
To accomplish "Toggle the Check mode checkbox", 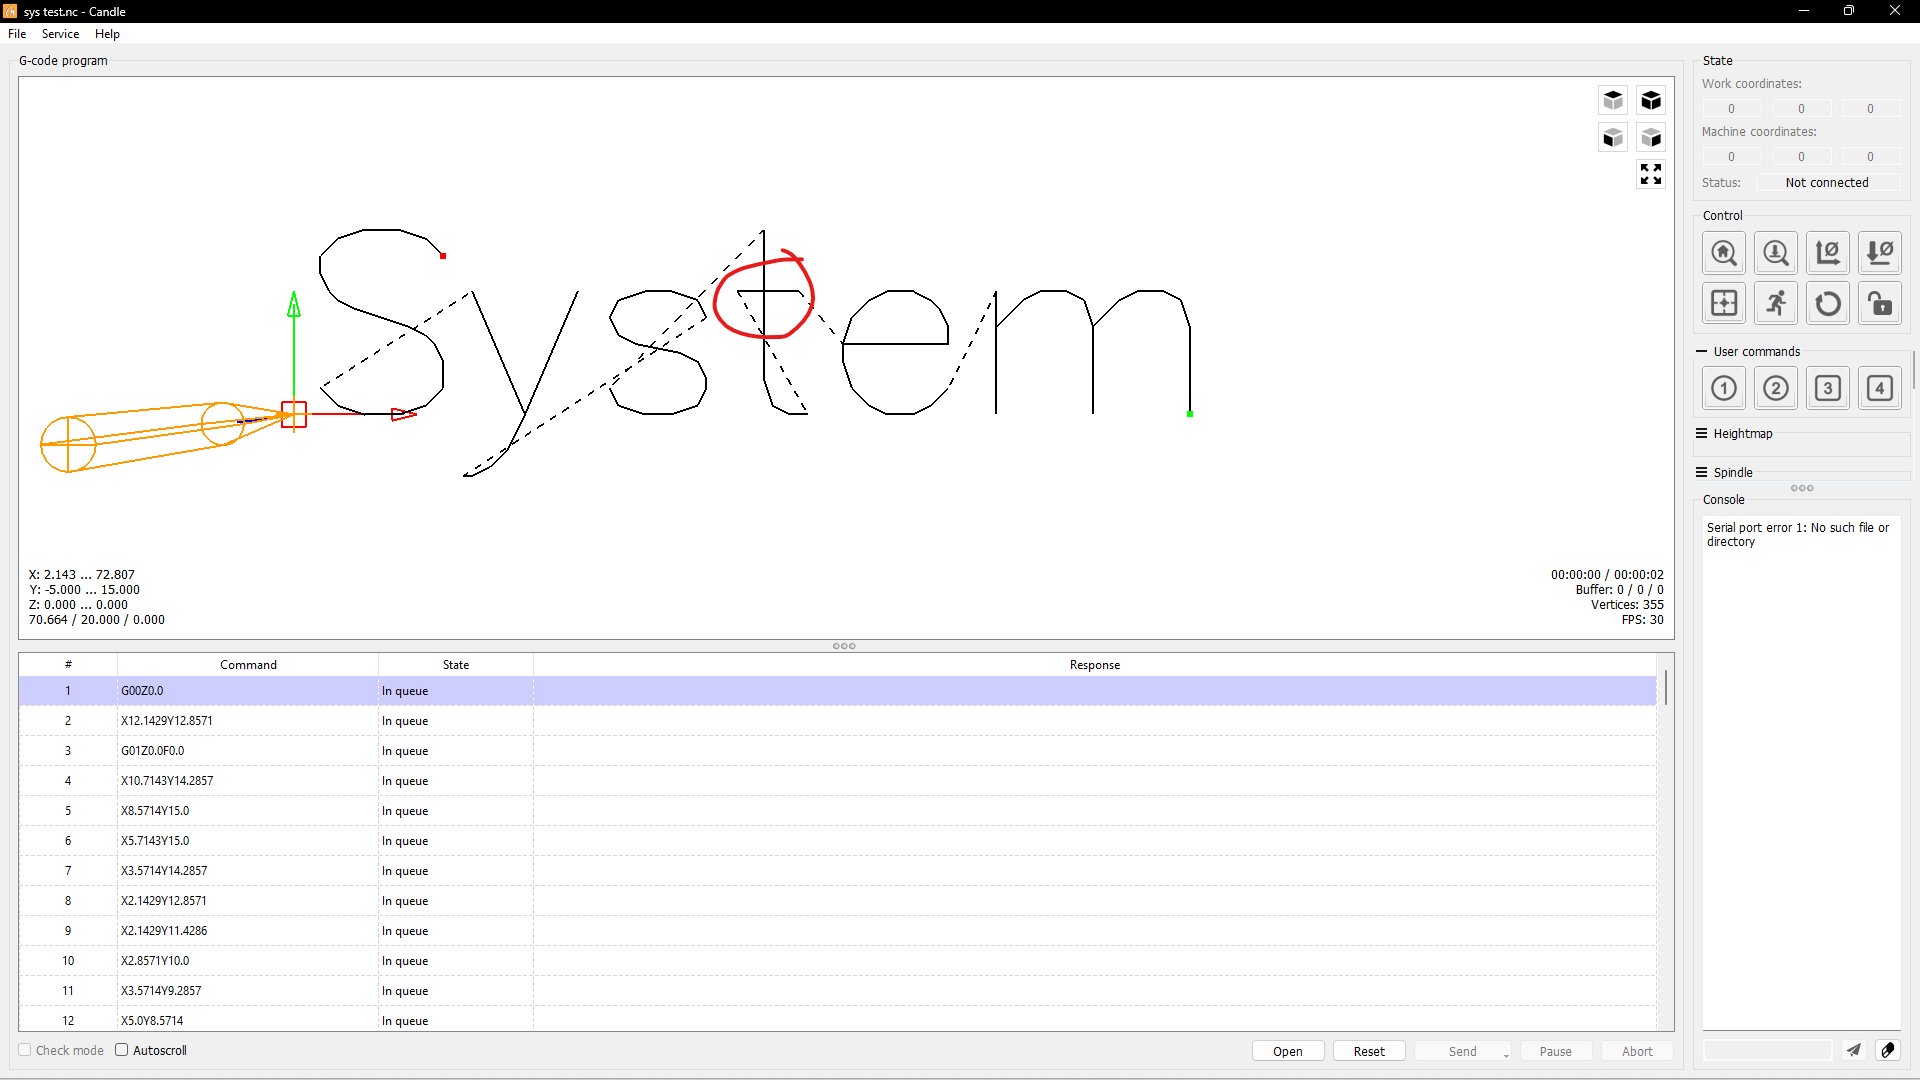I will 25,1050.
